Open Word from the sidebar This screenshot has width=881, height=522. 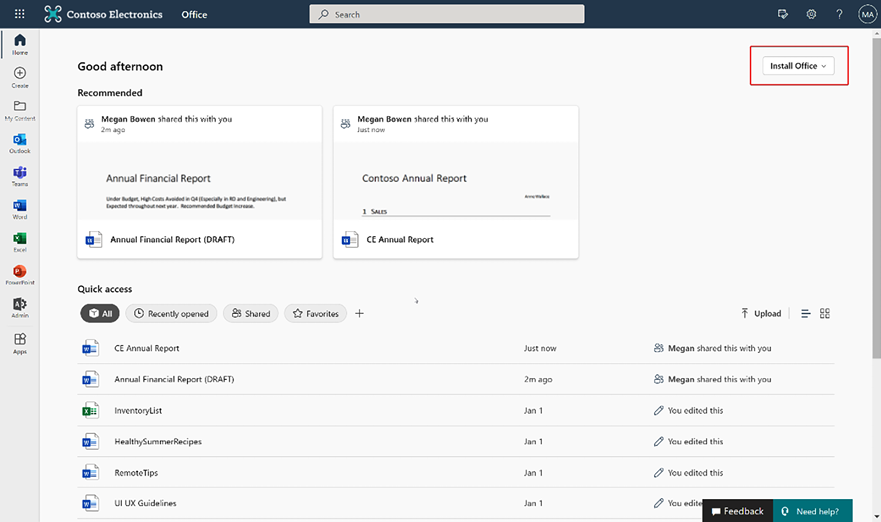[20, 209]
